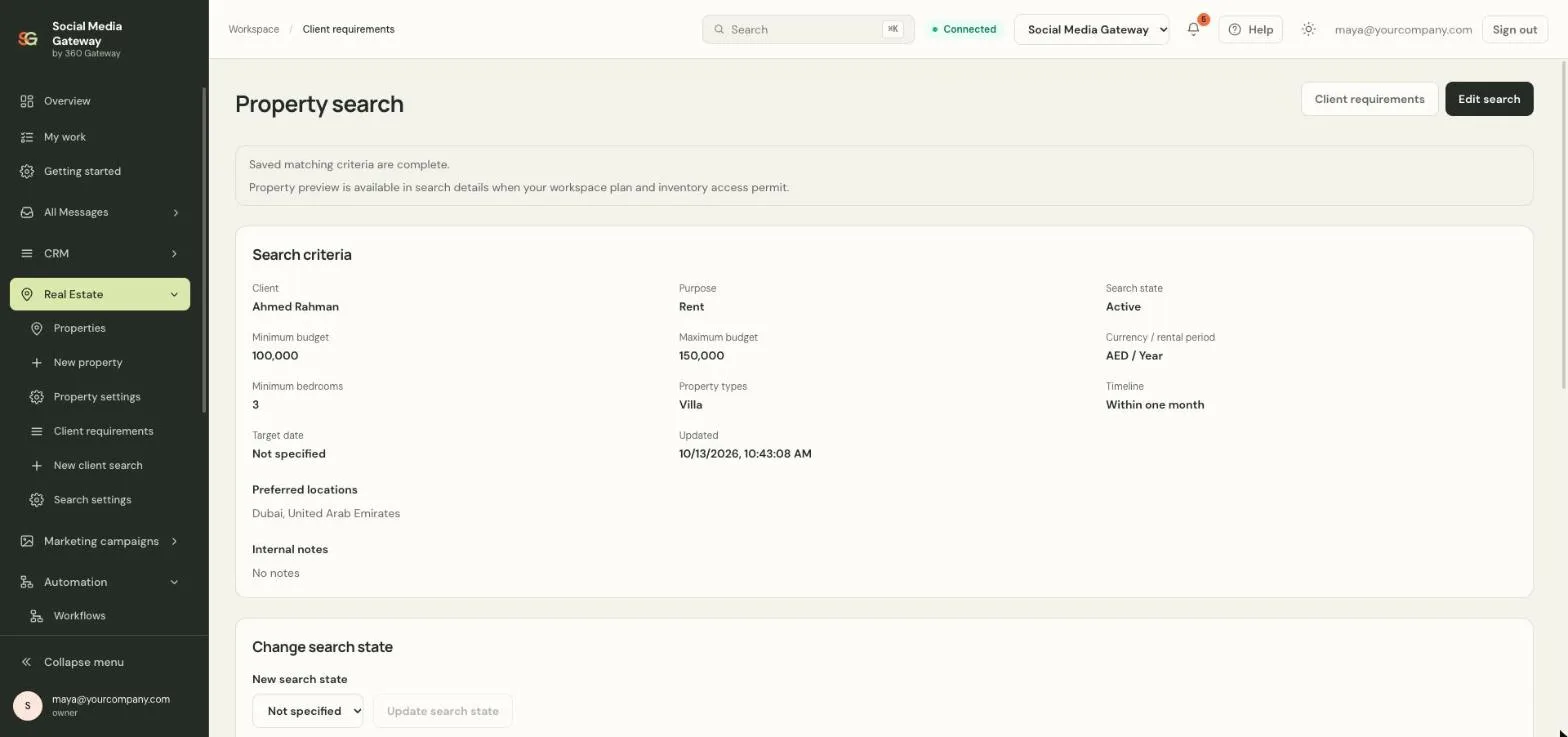The width and height of the screenshot is (1568, 737).
Task: Click the Real Estate location pin icon
Action: click(27, 294)
